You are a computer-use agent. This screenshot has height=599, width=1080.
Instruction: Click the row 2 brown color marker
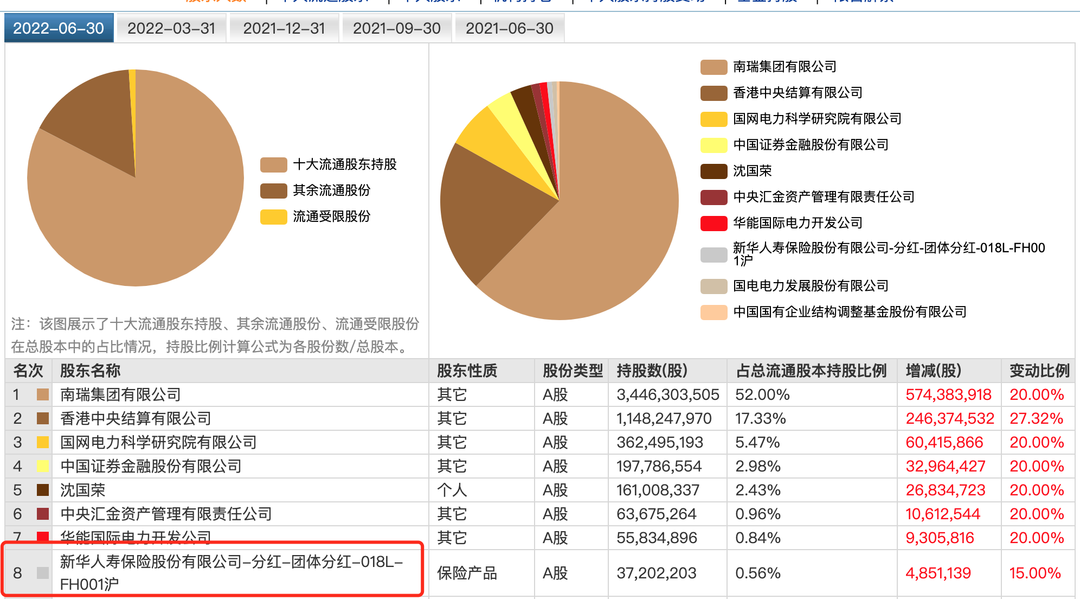[43, 419]
